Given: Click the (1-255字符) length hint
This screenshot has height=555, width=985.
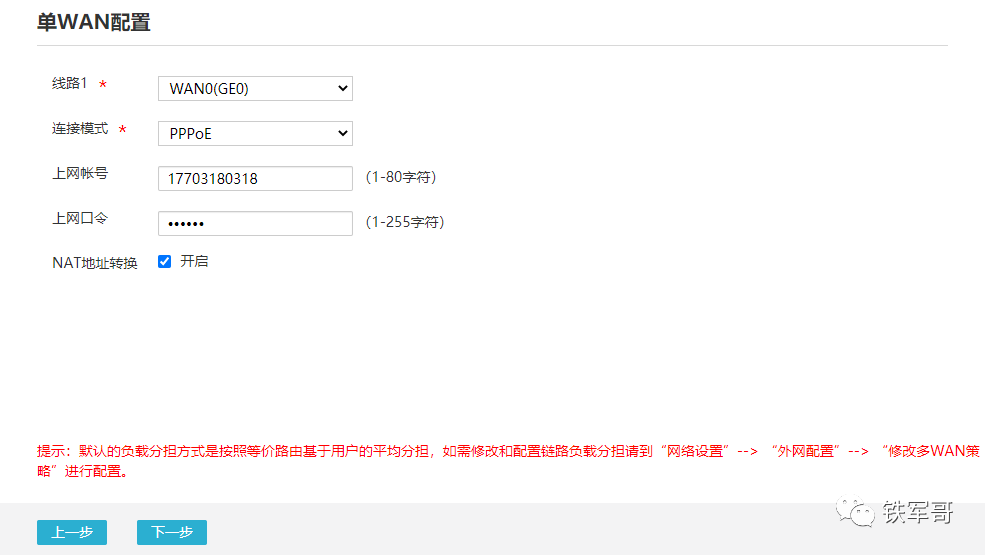Looking at the screenshot, I should point(404,222).
